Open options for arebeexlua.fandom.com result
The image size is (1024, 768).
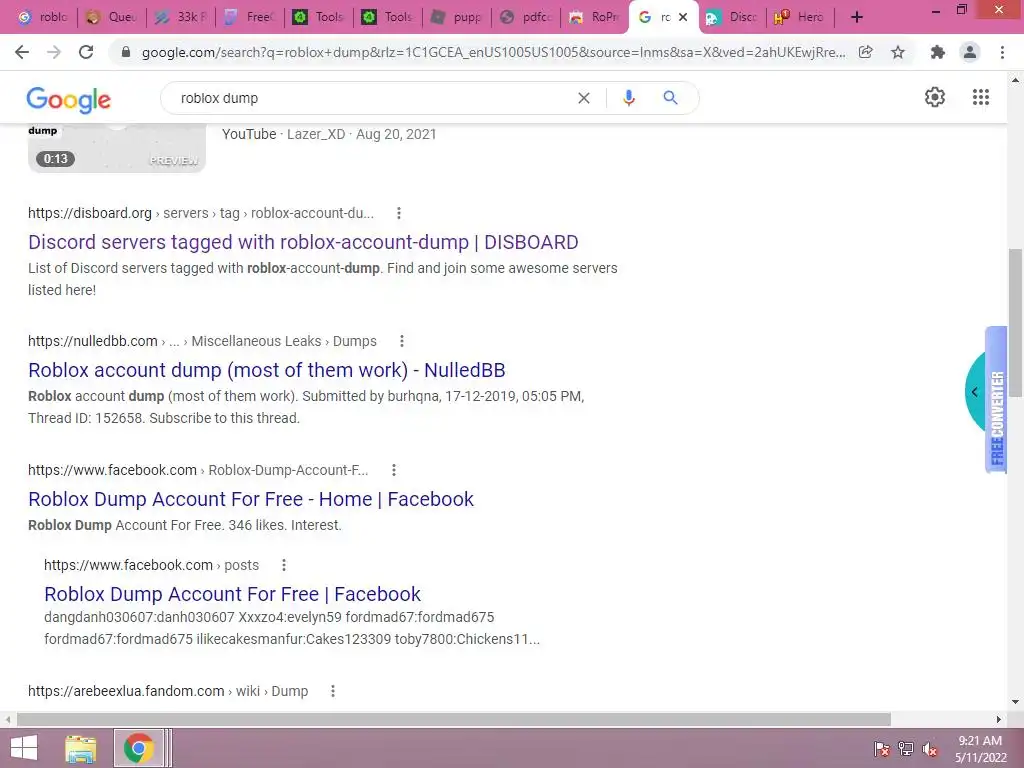(333, 691)
